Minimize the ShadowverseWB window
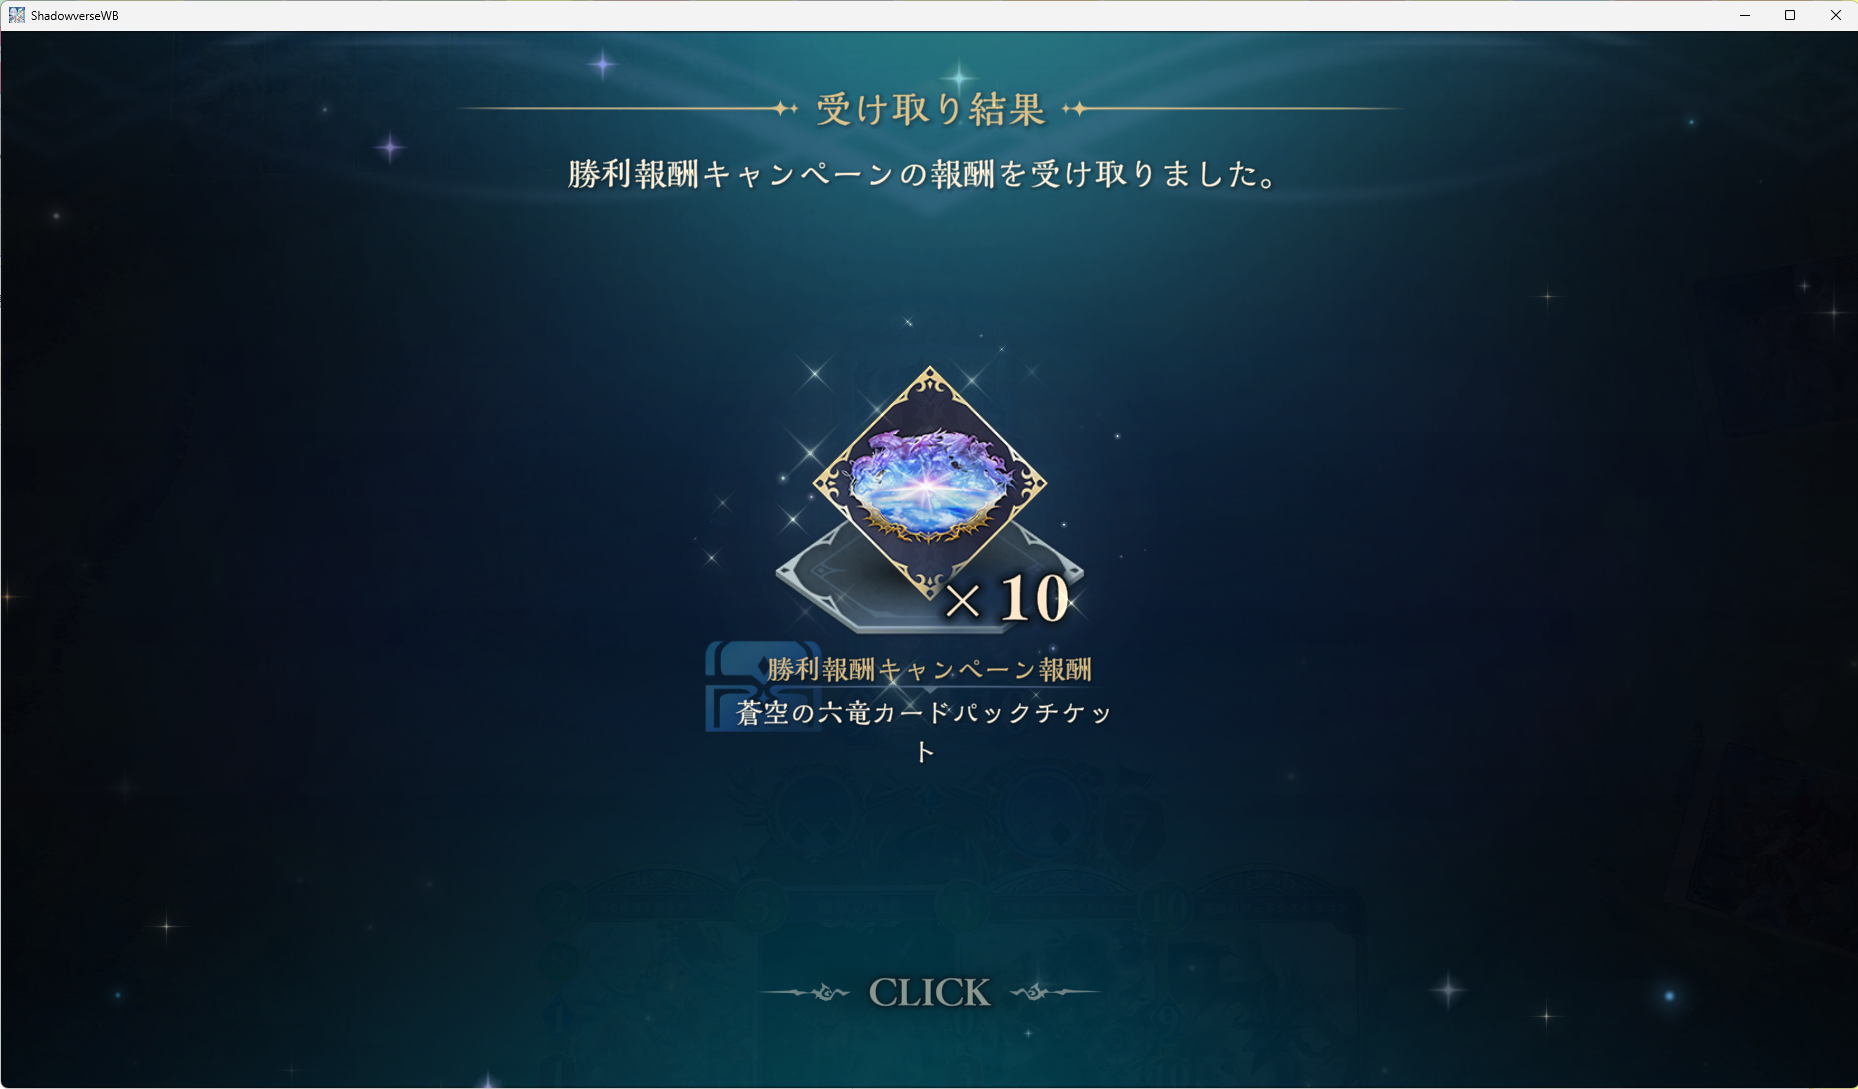This screenshot has height=1089, width=1858. point(1744,15)
